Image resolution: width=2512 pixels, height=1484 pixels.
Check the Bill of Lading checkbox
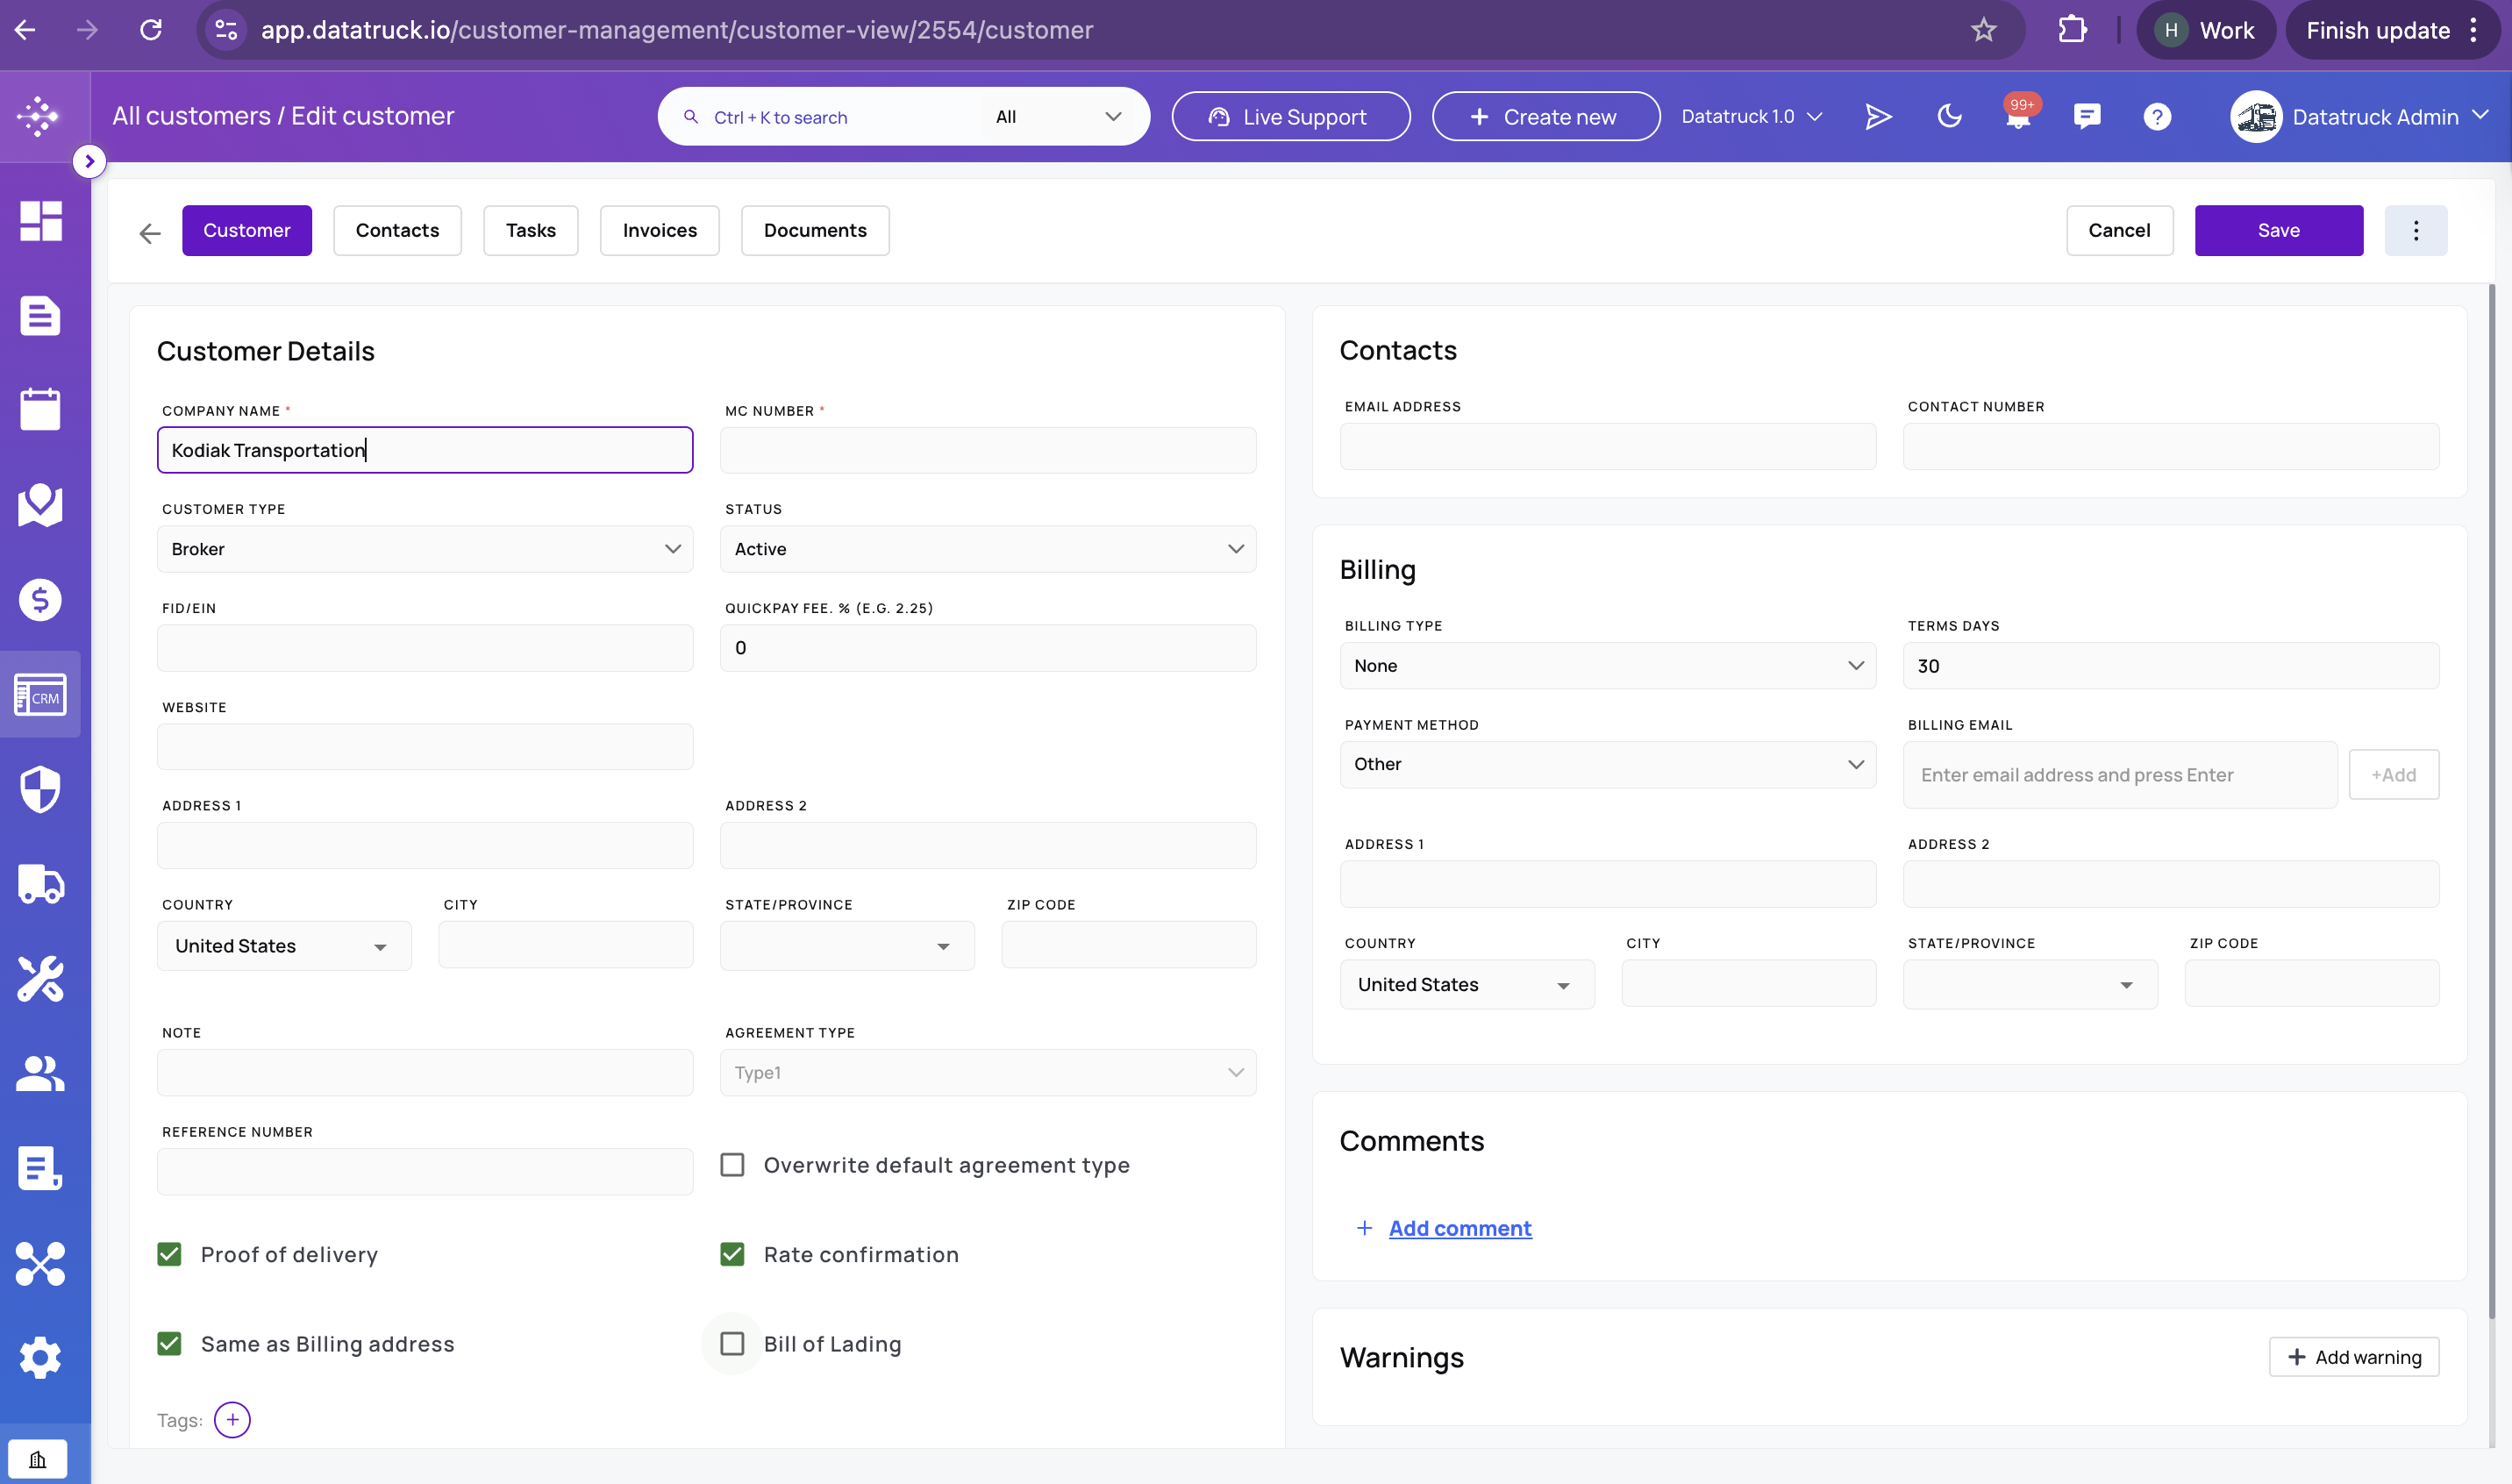coord(732,1343)
